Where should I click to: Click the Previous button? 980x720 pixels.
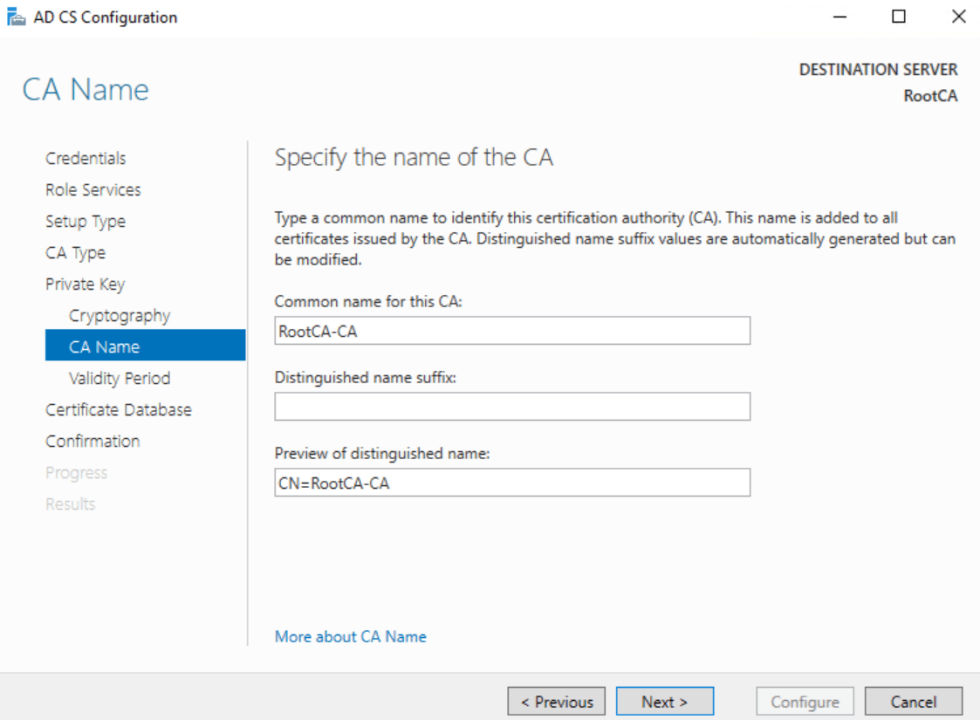(556, 700)
